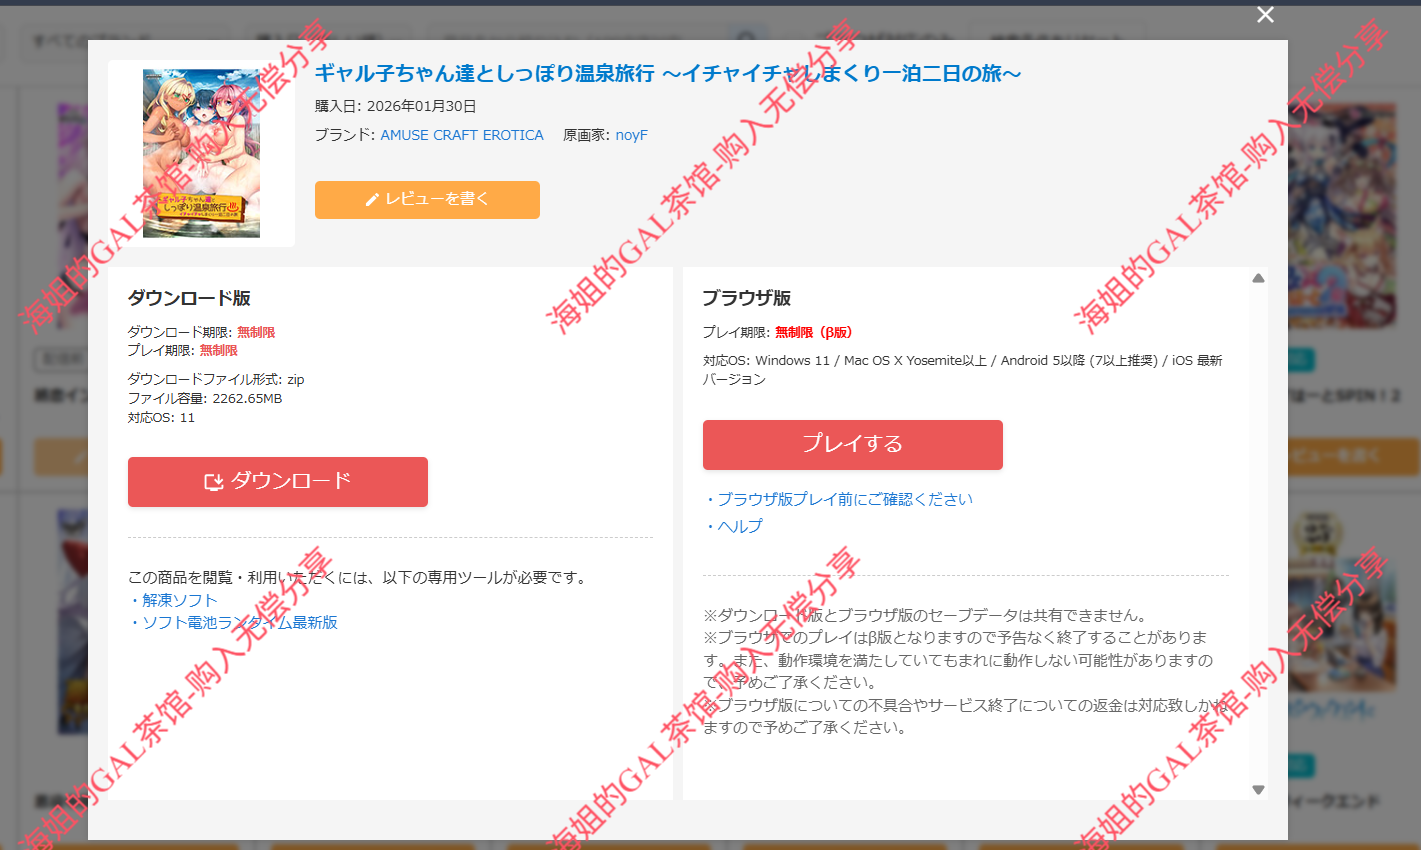
Task: Open the ヘルプ link under プレイする
Action: point(739,526)
